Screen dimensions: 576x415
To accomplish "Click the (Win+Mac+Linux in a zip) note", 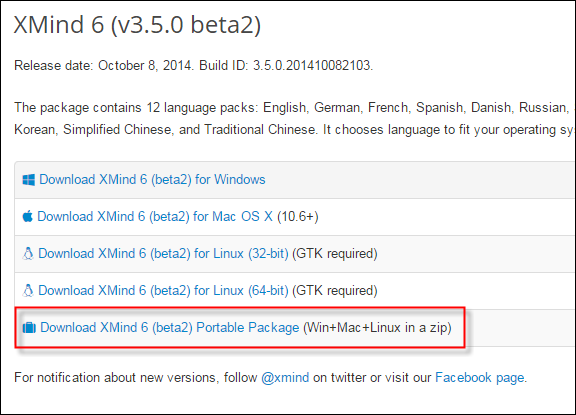I will (x=377, y=327).
